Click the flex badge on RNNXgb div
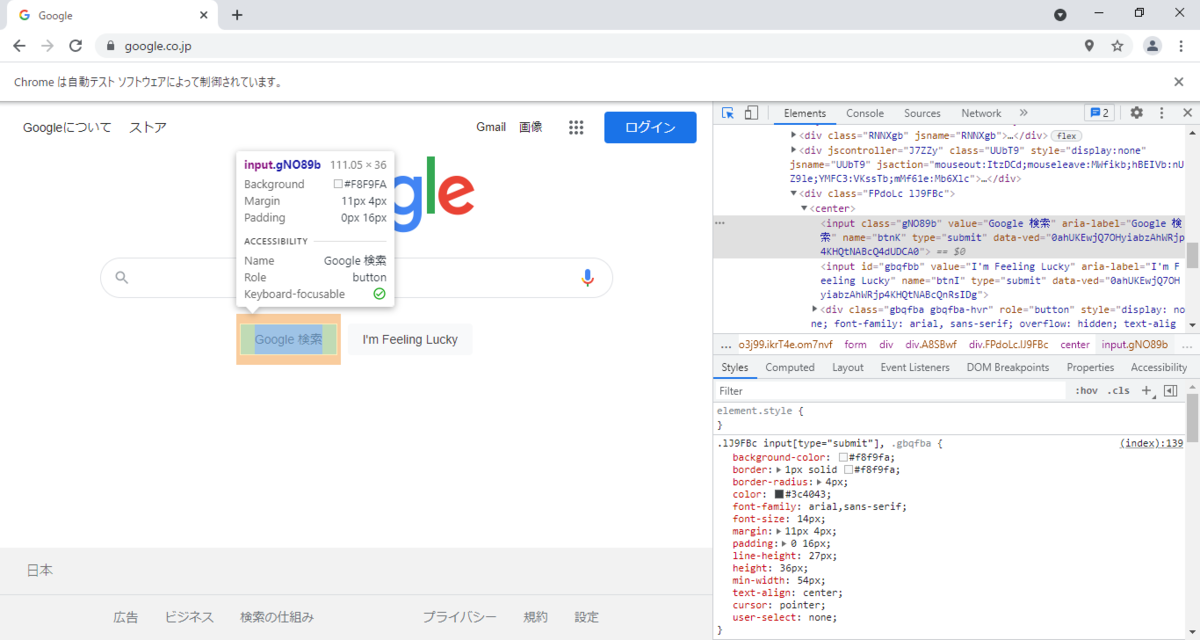The image size is (1200, 640). (1067, 135)
